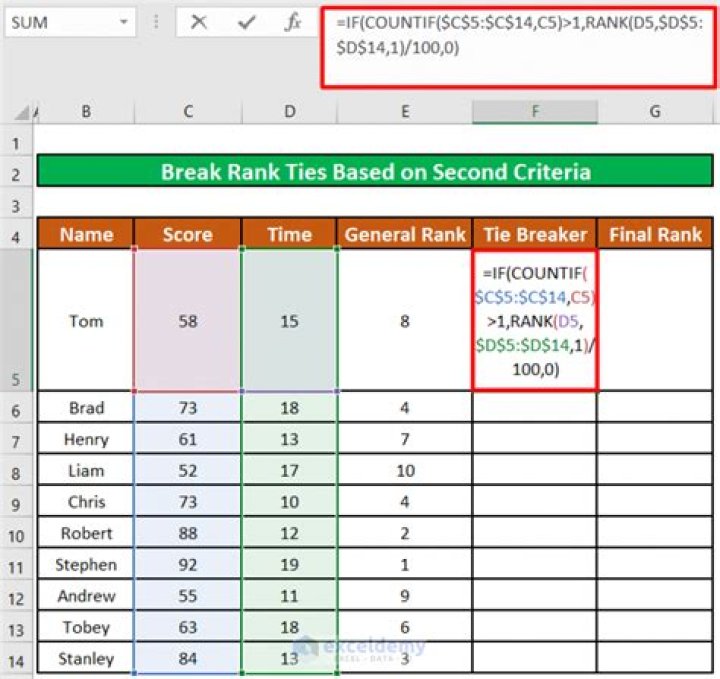Click Henry's score cell 61
720x679 pixels.
point(187,439)
